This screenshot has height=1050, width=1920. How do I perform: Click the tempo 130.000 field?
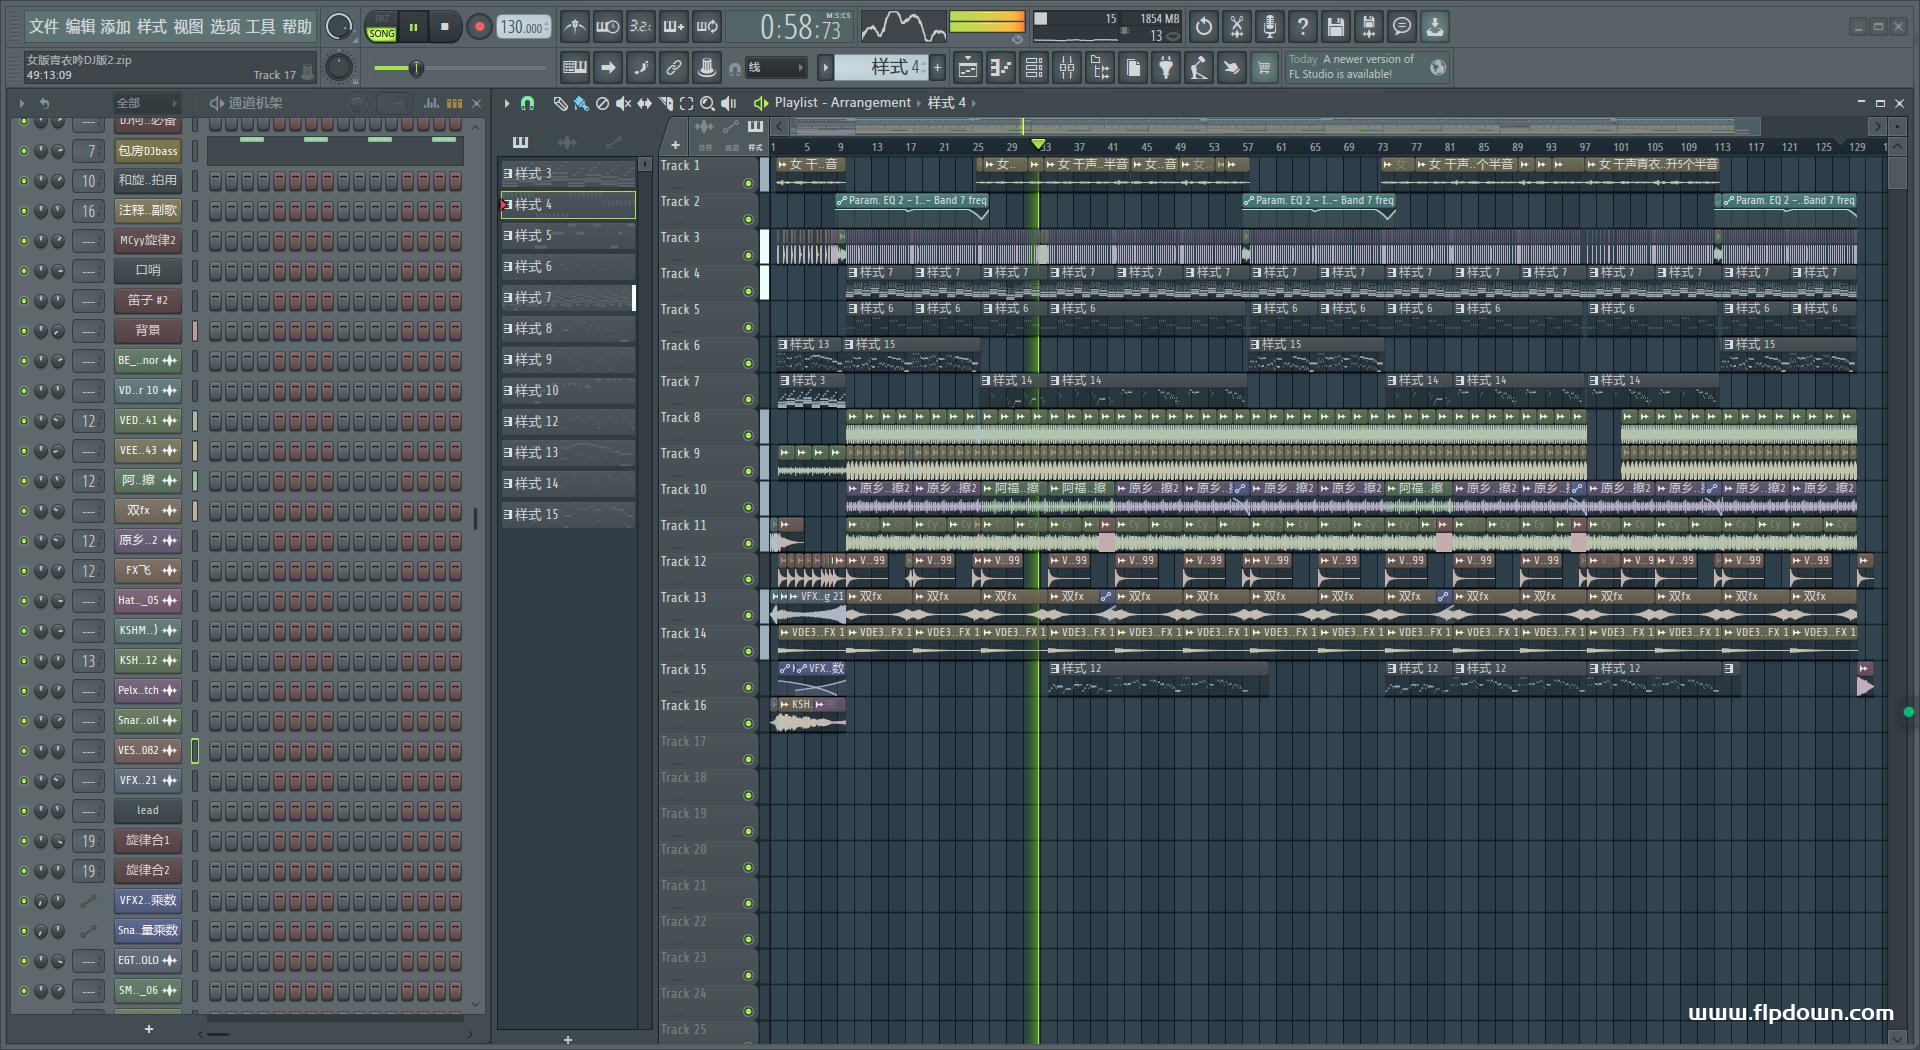[x=523, y=27]
